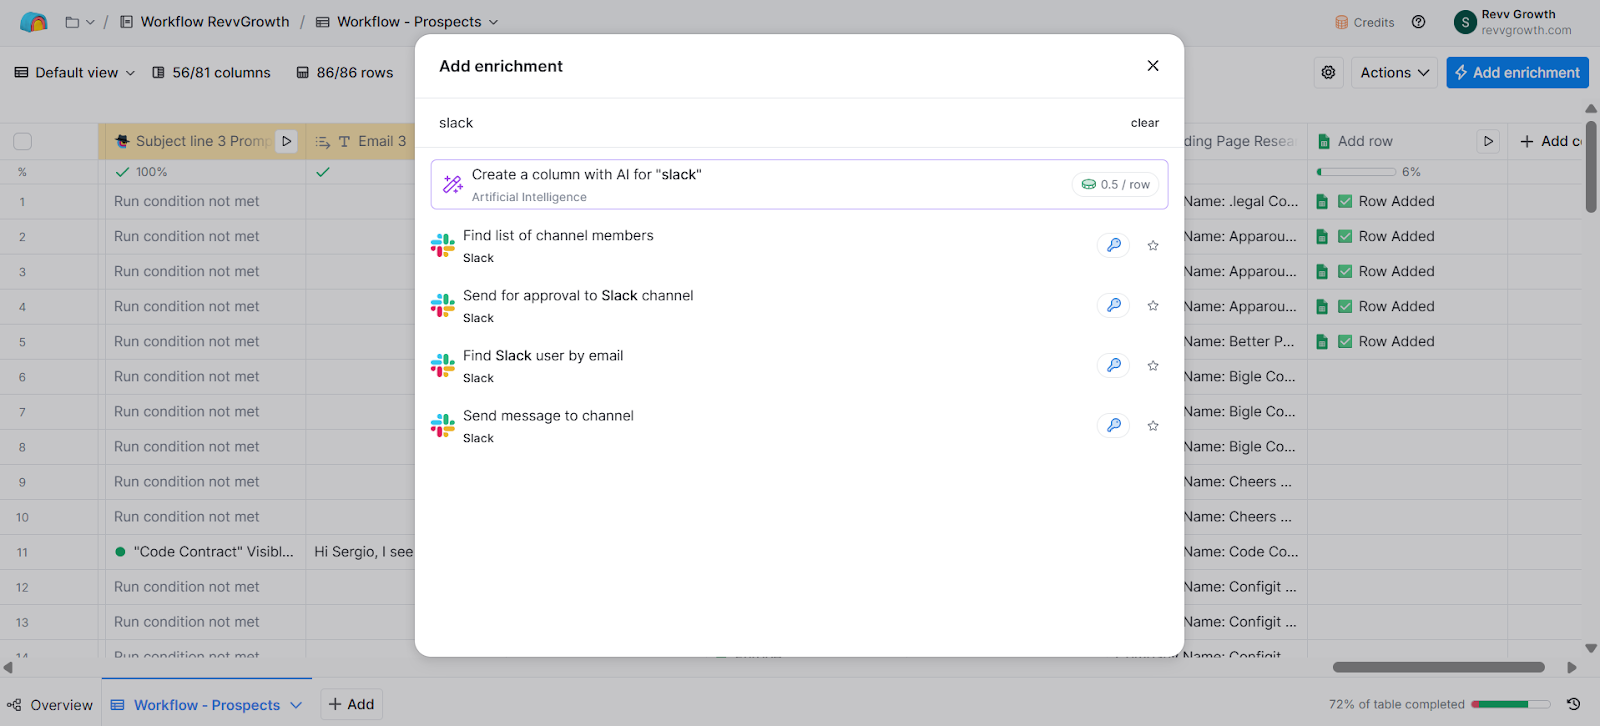Open the Credits coin indicator
Screen dimensions: 1600x726
[x=1364, y=22]
